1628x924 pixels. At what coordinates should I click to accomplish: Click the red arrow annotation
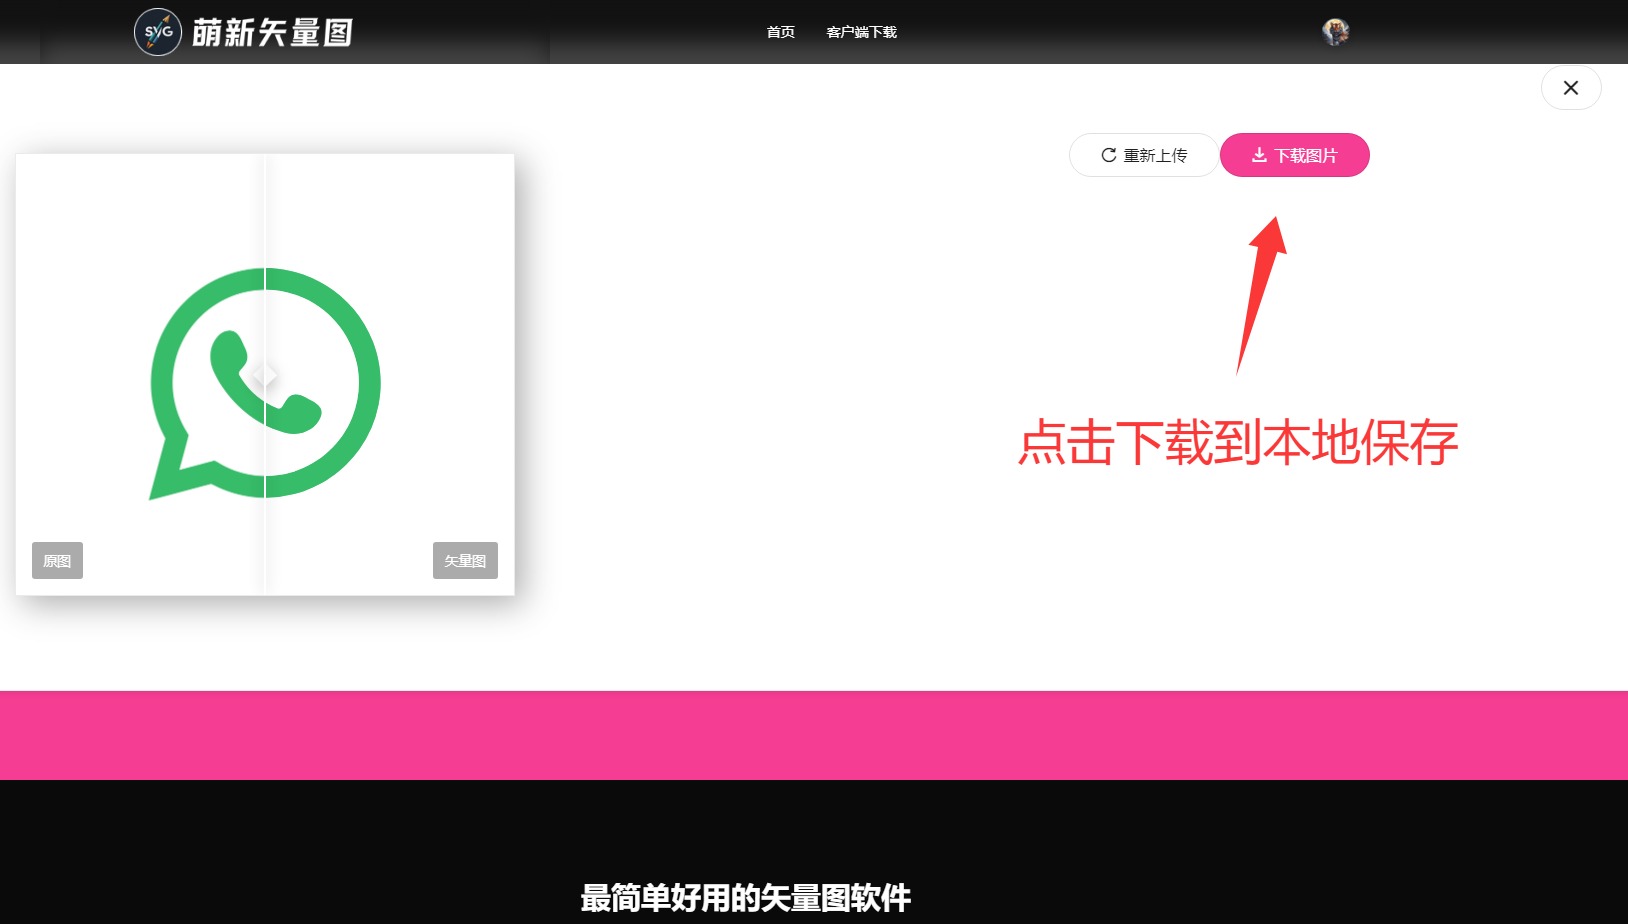(x=1260, y=290)
